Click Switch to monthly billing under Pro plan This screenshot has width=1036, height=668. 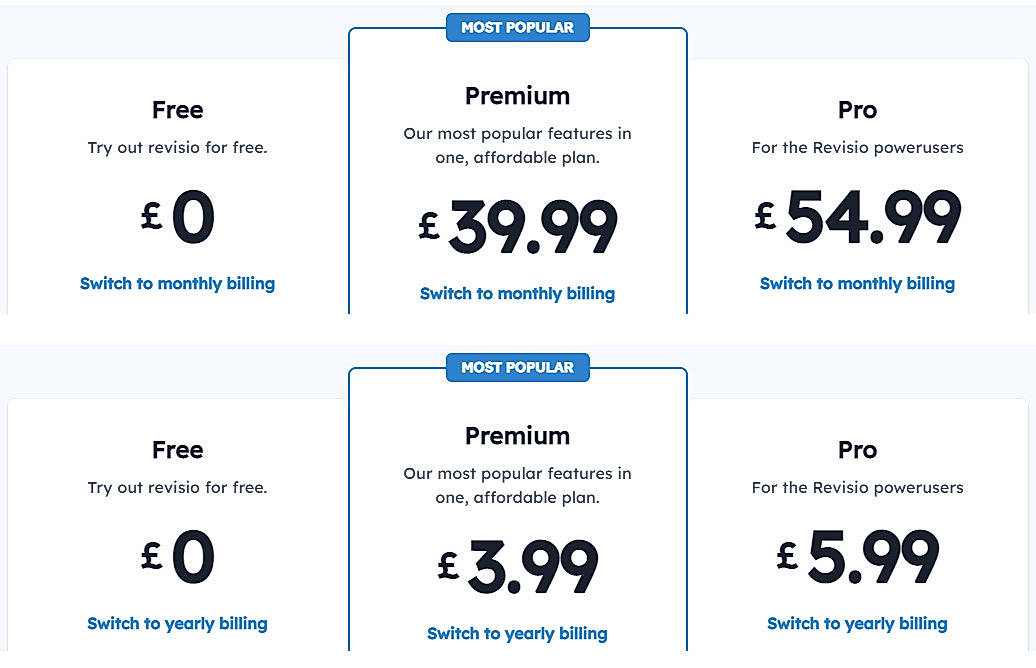(x=857, y=283)
